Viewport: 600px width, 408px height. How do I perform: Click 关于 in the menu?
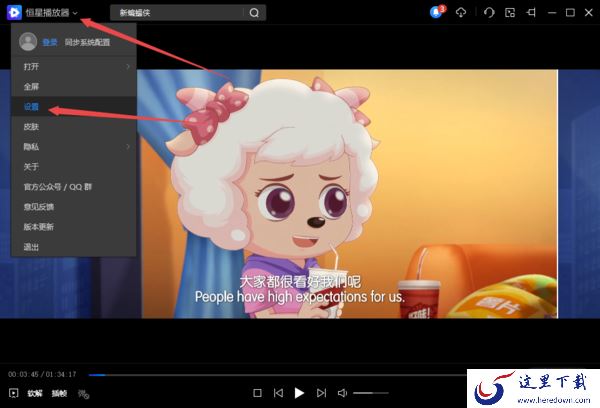74,166
